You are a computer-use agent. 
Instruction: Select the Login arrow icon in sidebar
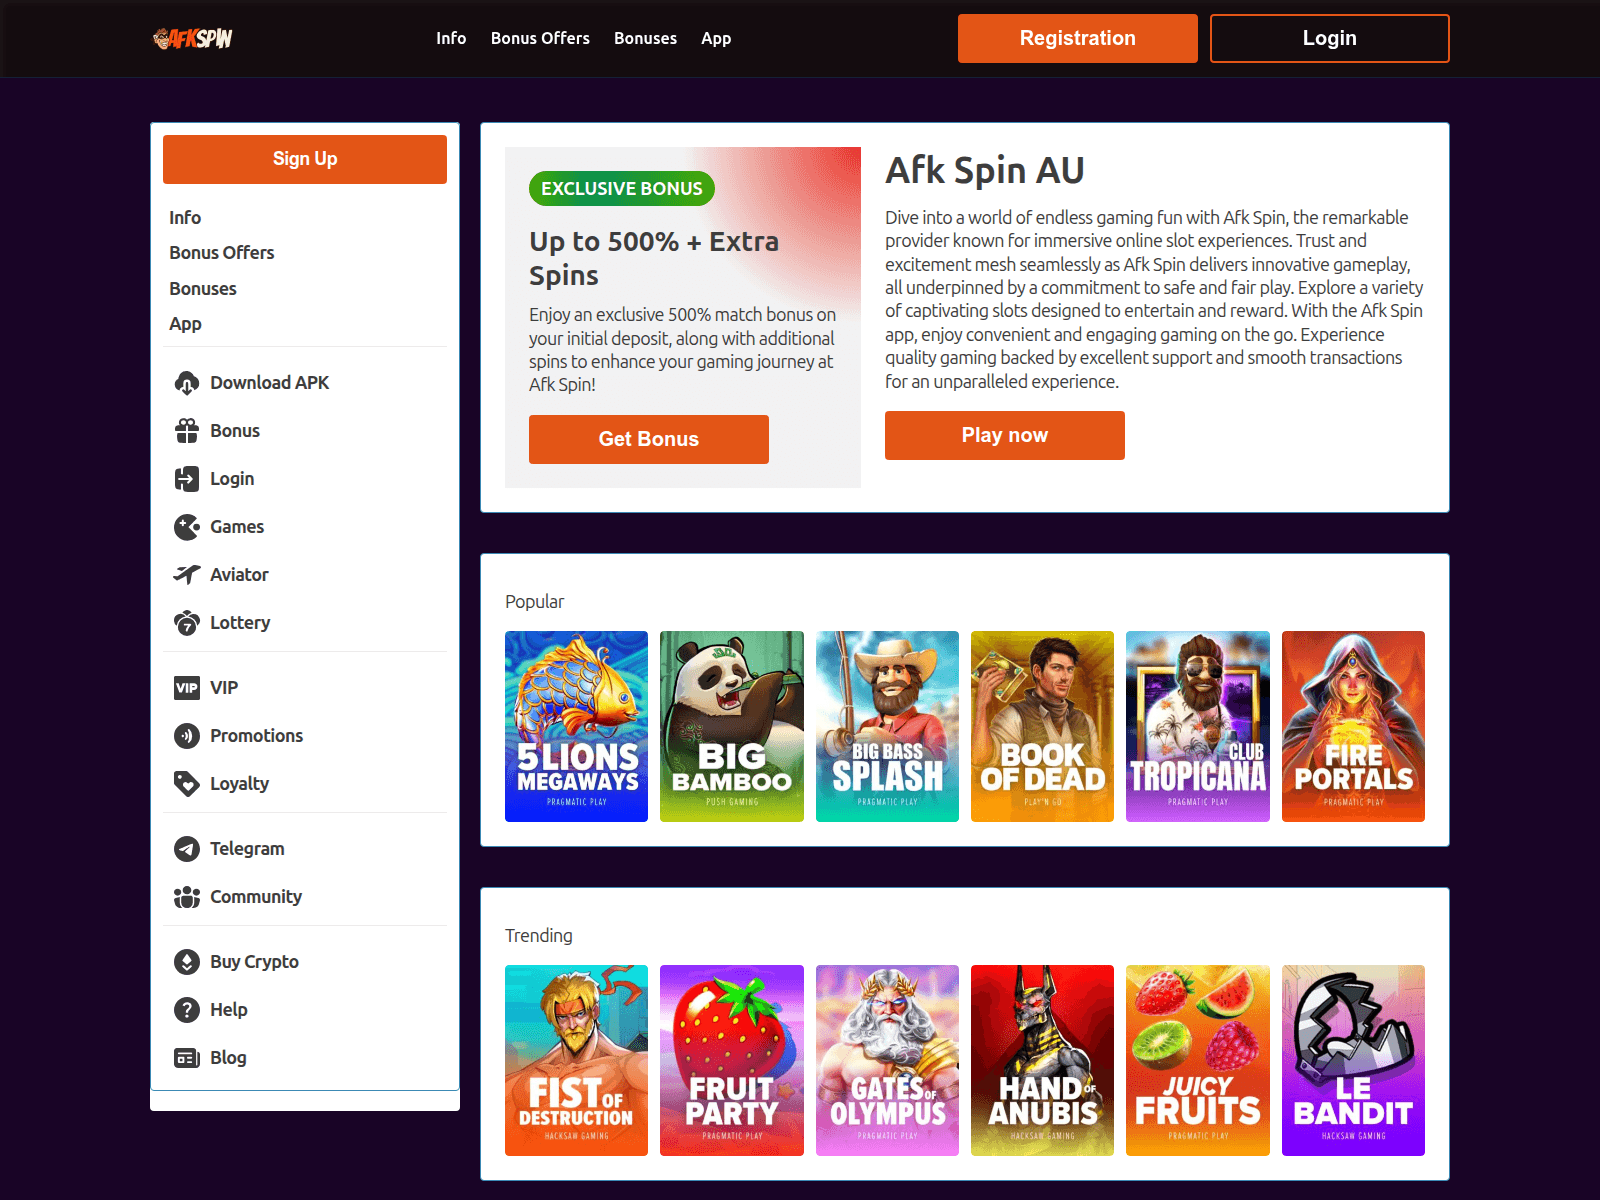coord(187,478)
